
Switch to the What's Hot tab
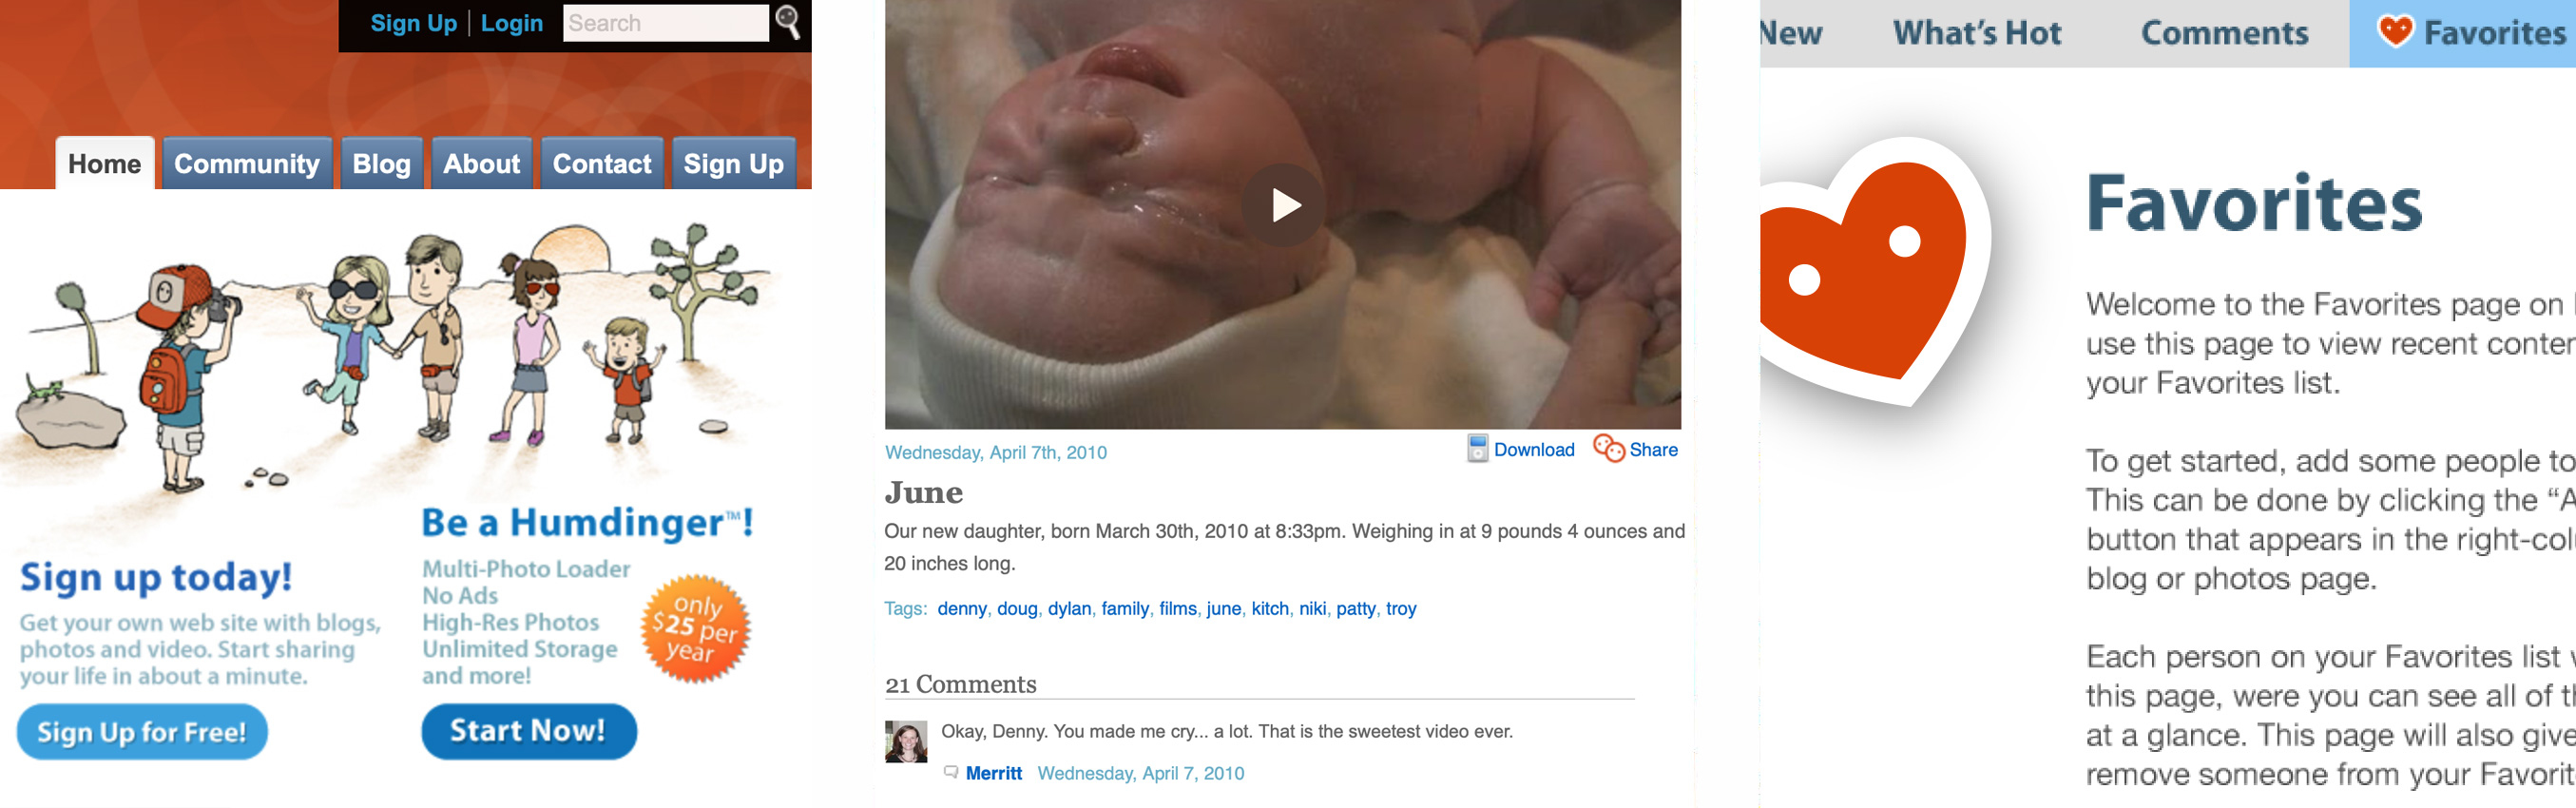pos(1976,33)
